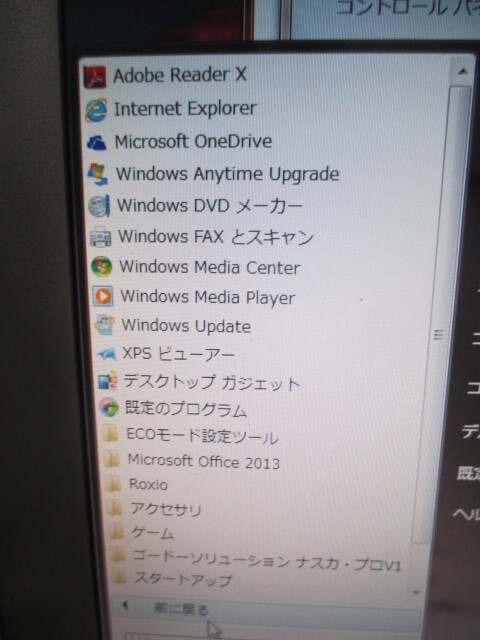480x640 pixels.
Task: Open Windows Media Center menu entry
Action: [x=210, y=267]
